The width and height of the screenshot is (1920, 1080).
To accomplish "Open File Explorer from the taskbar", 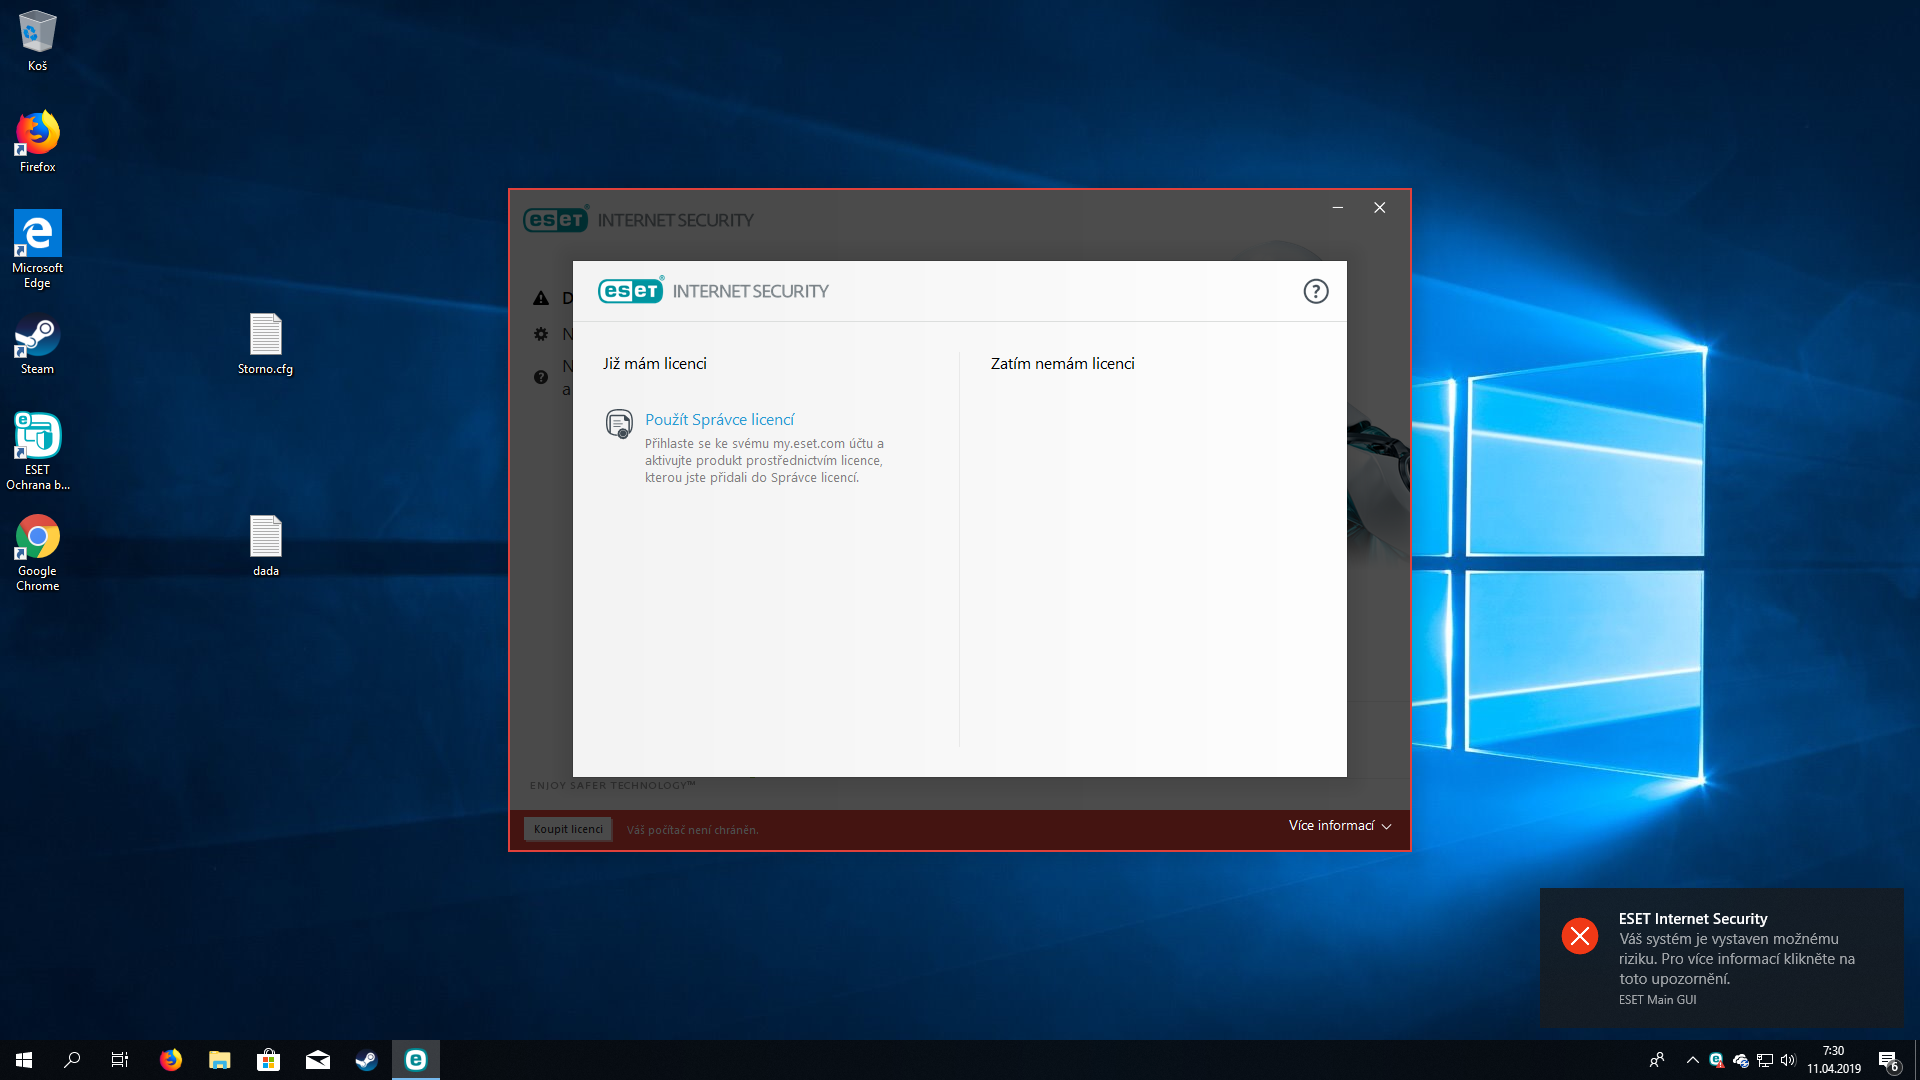I will tap(219, 1060).
